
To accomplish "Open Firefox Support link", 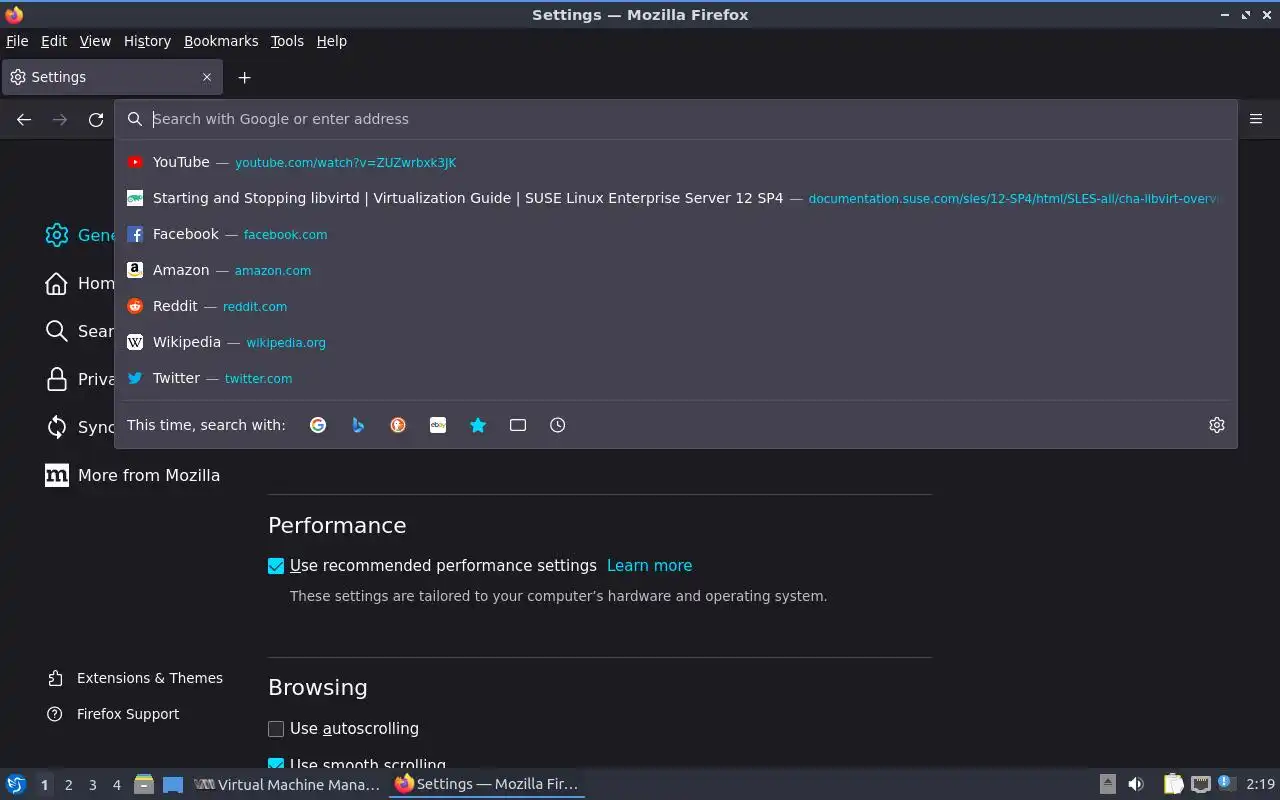I will pyautogui.click(x=113, y=714).
